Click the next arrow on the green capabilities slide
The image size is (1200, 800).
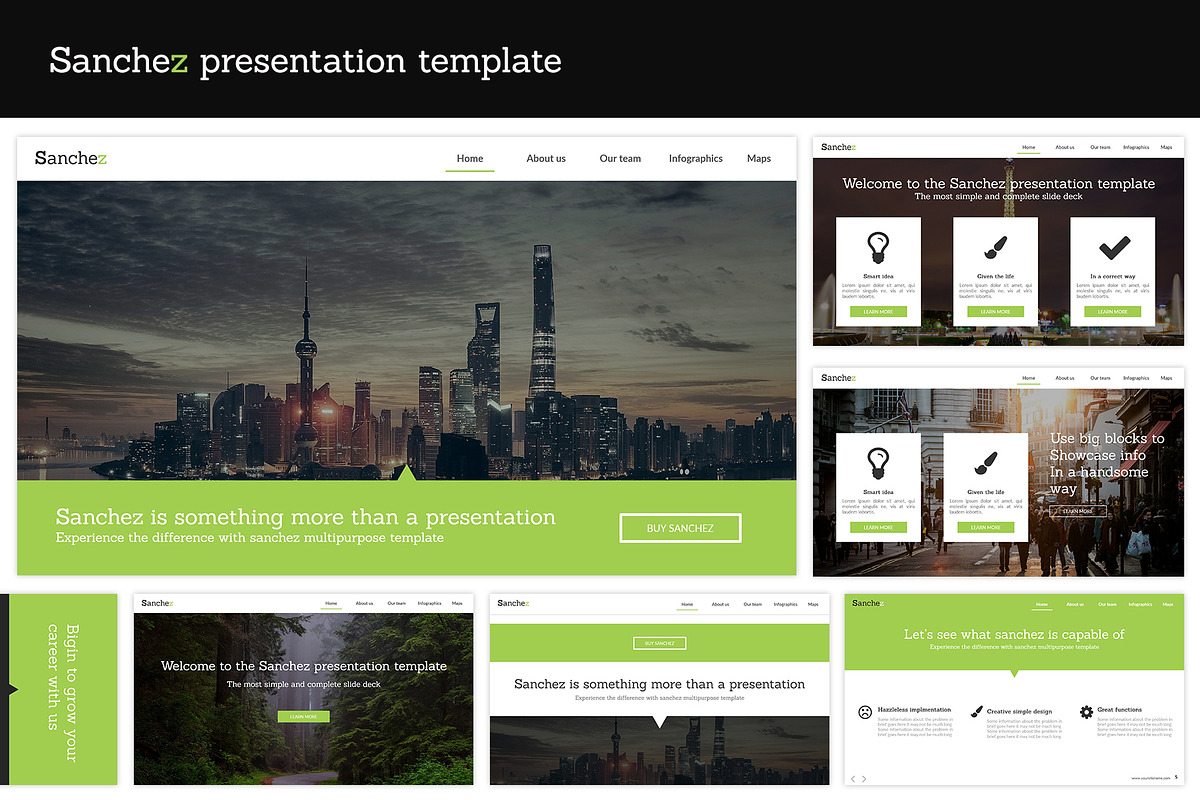(864, 778)
